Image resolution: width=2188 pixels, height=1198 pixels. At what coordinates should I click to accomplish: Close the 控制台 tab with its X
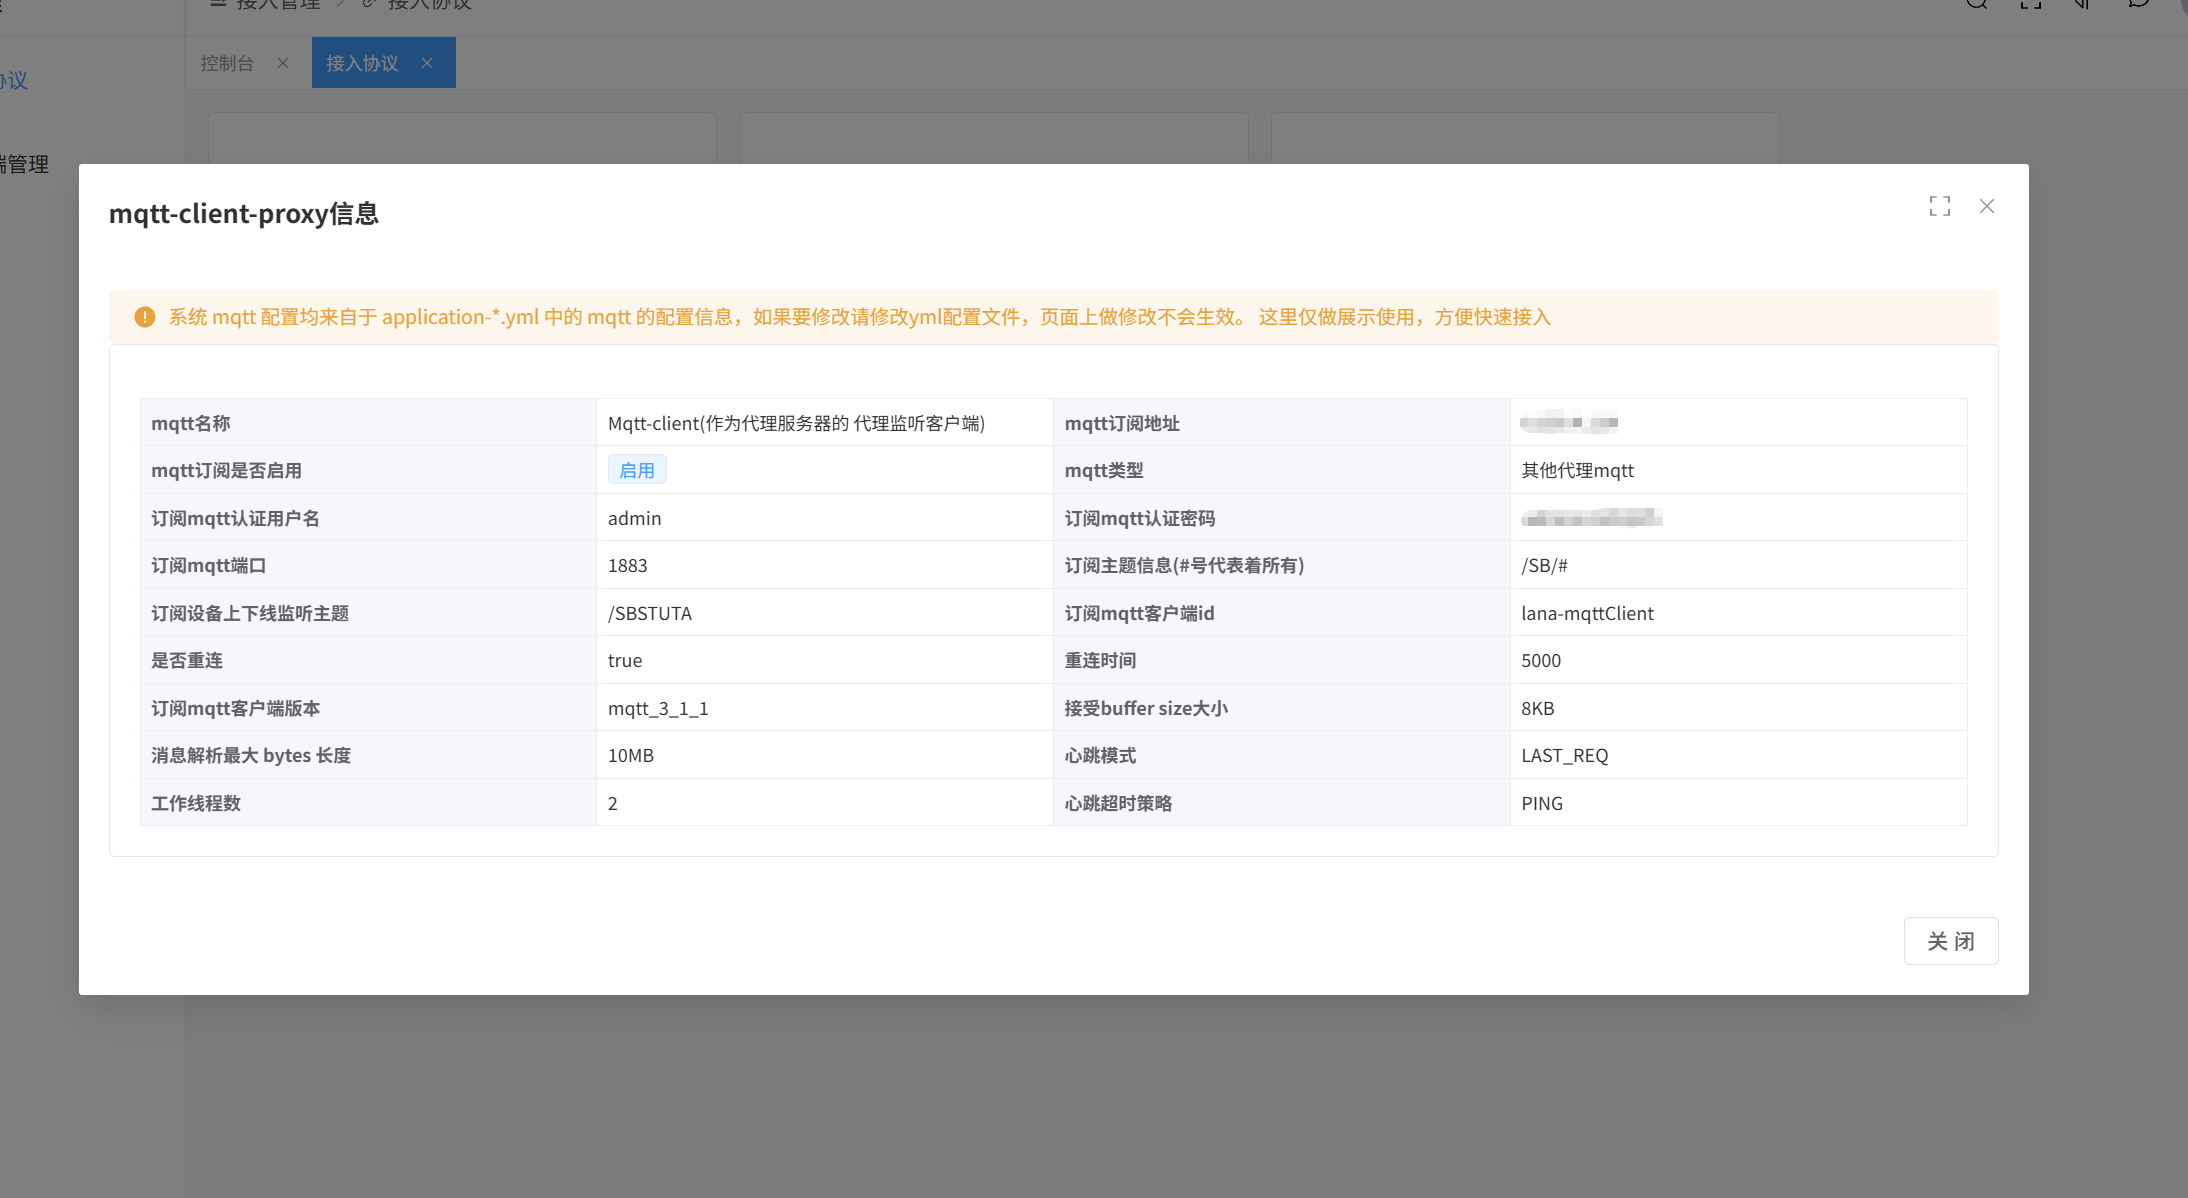pyautogui.click(x=283, y=63)
